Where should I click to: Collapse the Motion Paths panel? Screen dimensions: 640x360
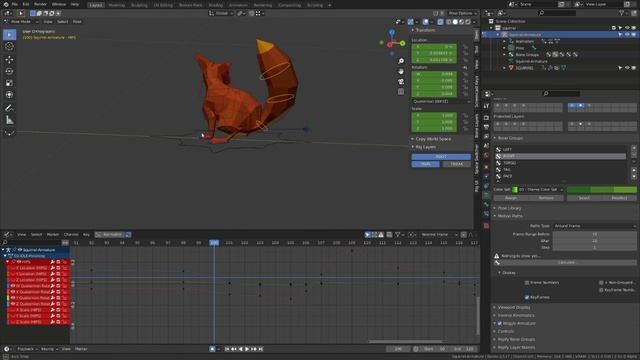(509, 216)
